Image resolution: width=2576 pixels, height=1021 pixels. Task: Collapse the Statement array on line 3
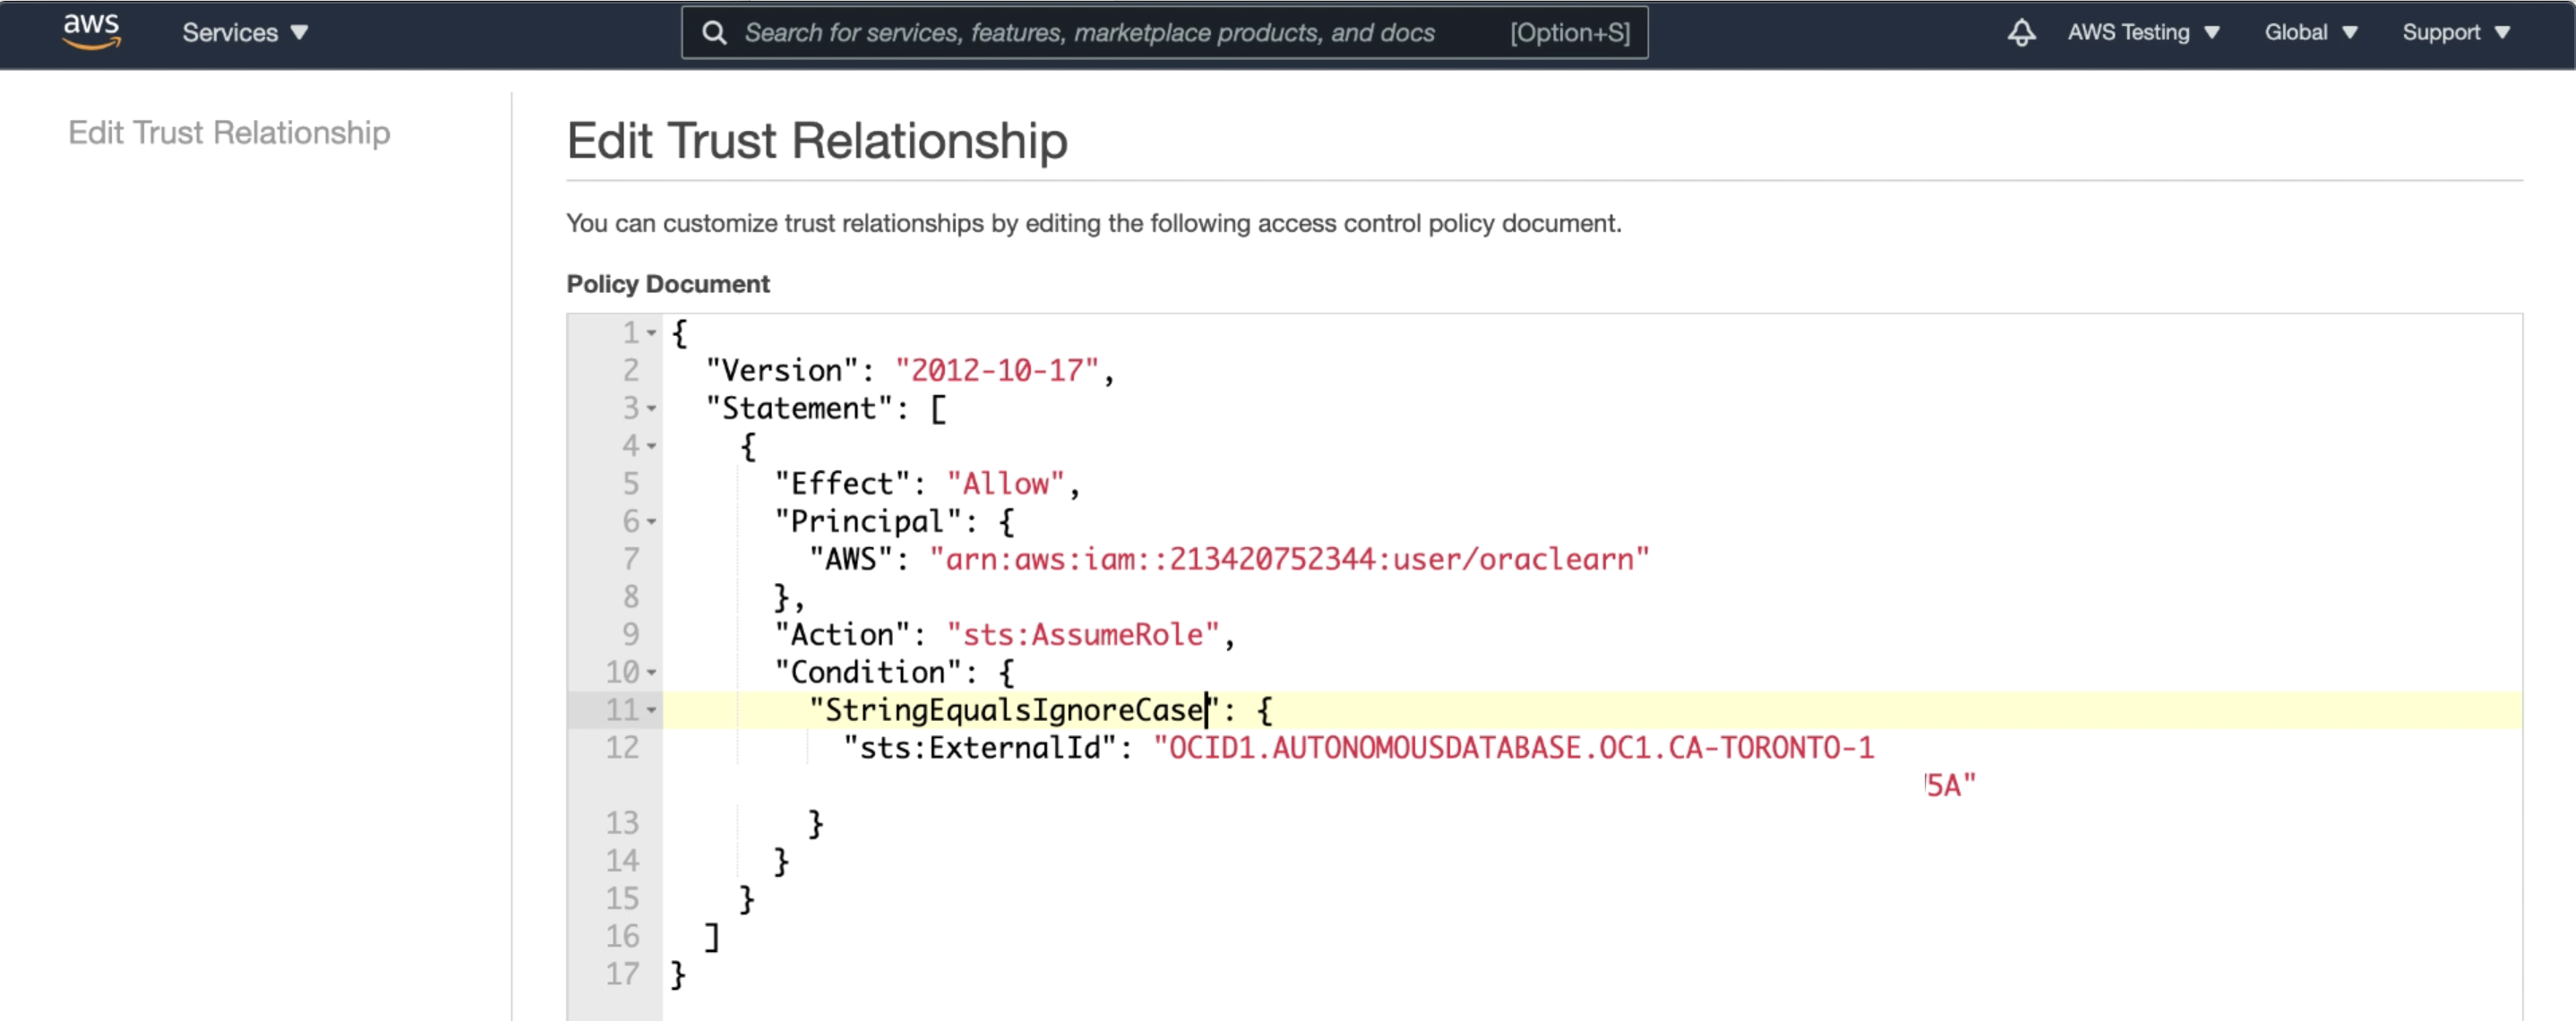coord(652,409)
